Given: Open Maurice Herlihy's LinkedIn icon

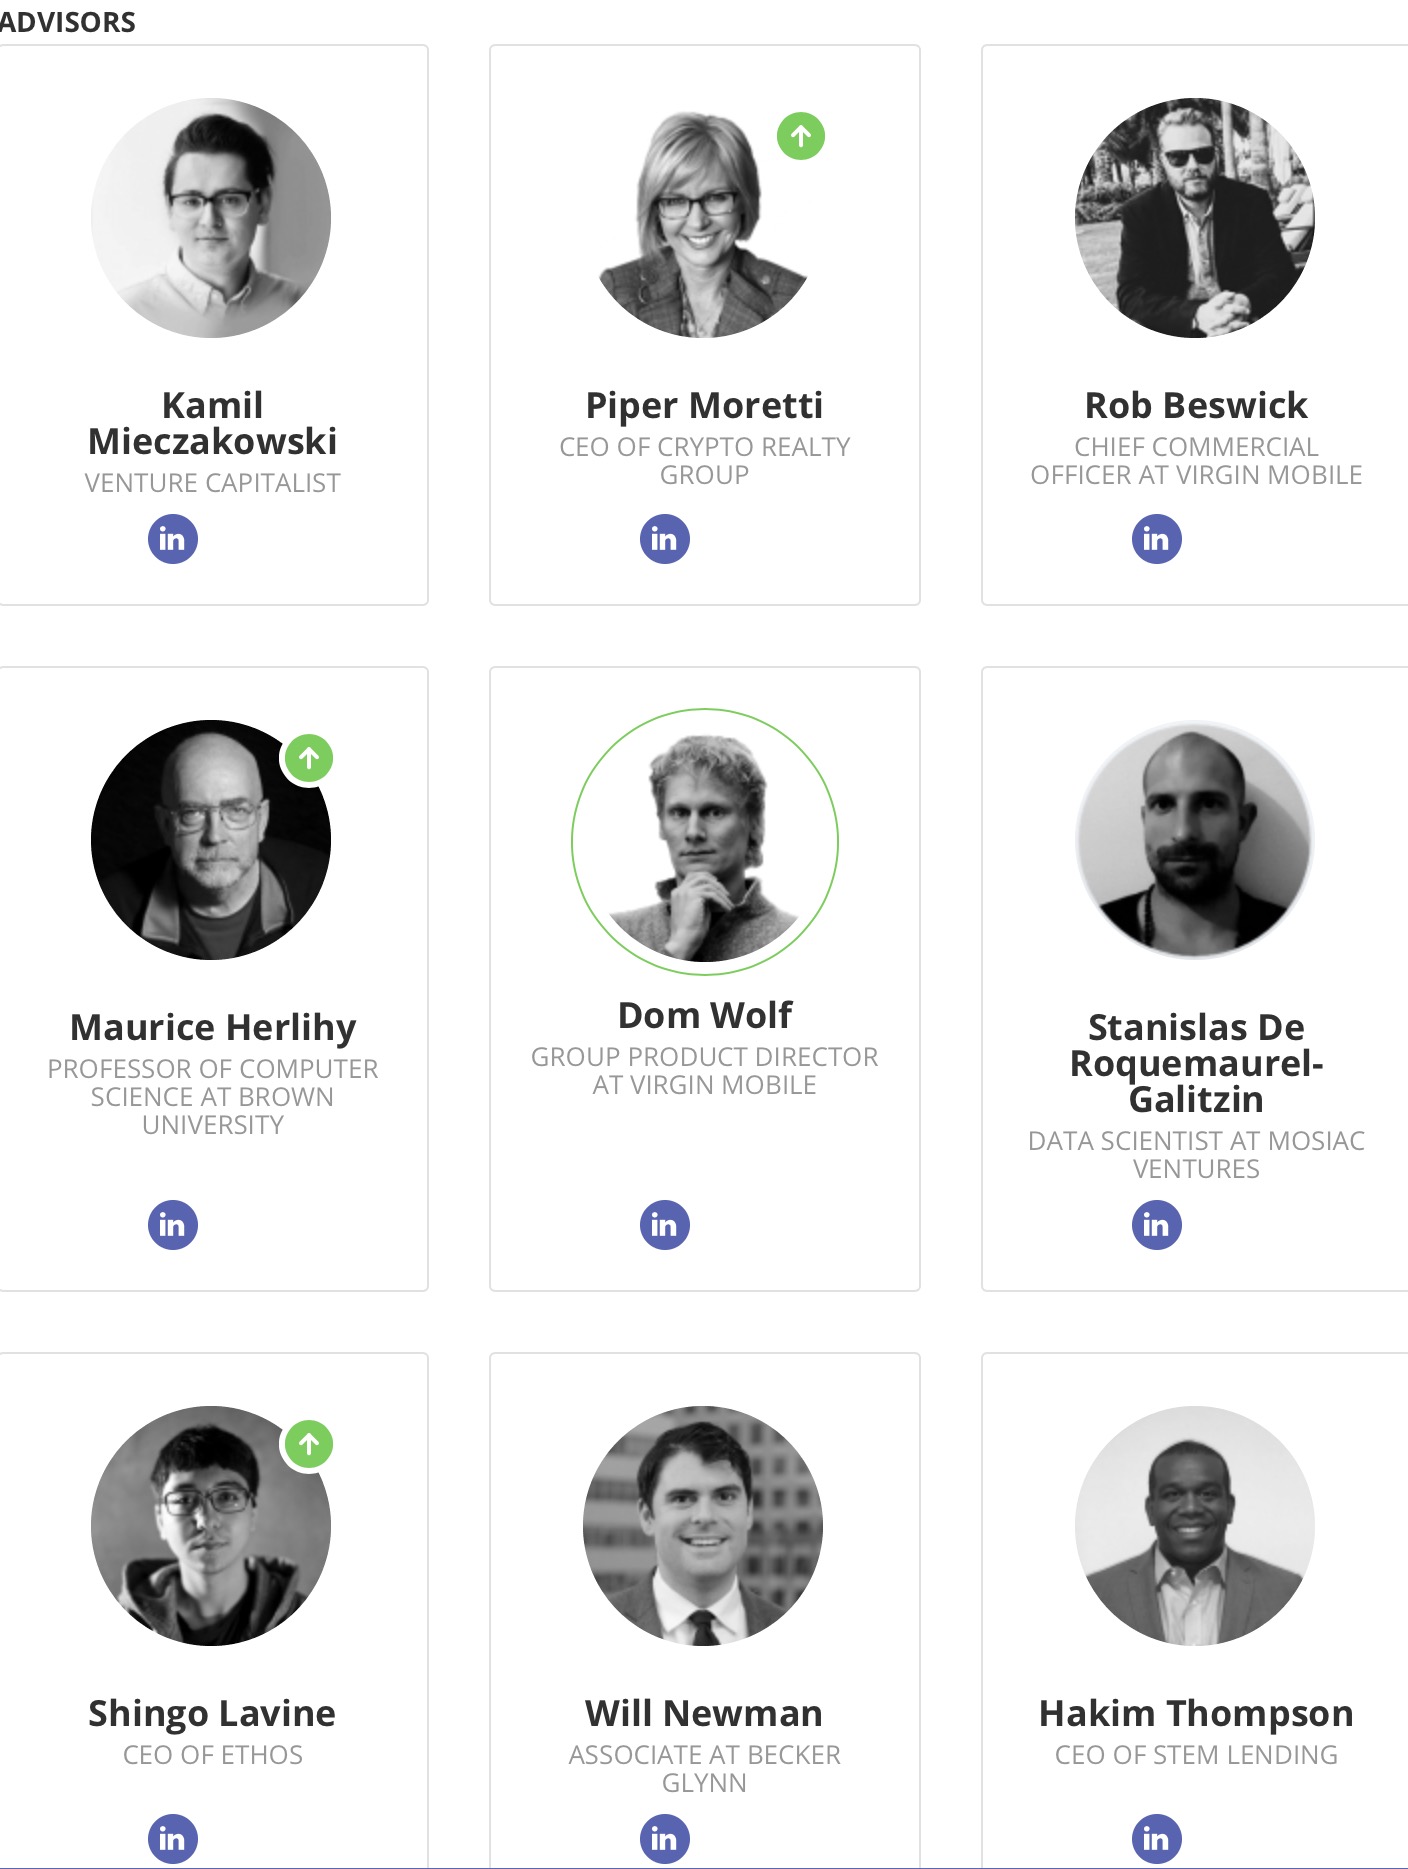Looking at the screenshot, I should pyautogui.click(x=173, y=1225).
